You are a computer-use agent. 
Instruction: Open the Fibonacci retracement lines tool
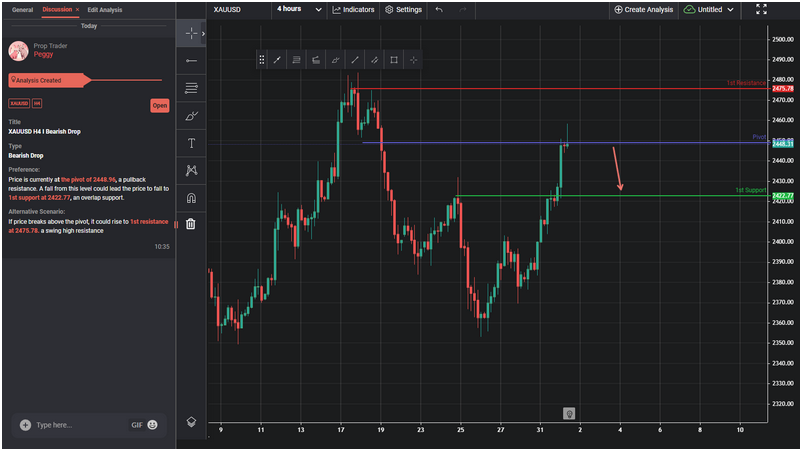point(191,88)
